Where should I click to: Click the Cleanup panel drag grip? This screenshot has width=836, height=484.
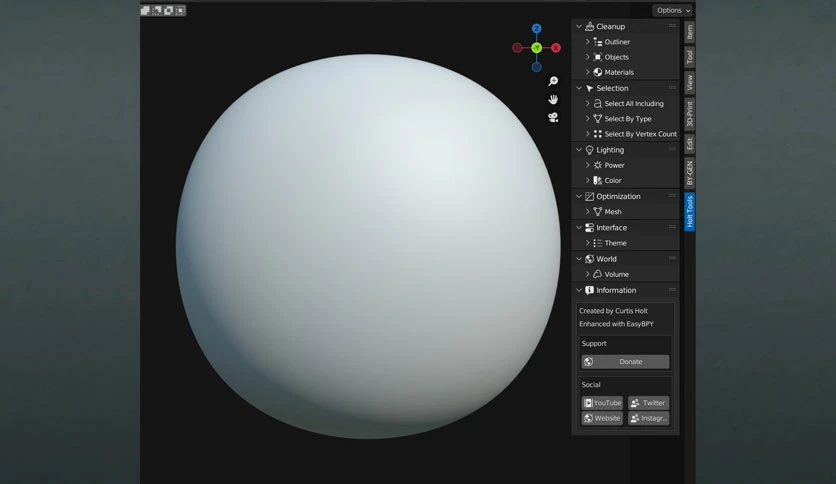click(x=672, y=26)
